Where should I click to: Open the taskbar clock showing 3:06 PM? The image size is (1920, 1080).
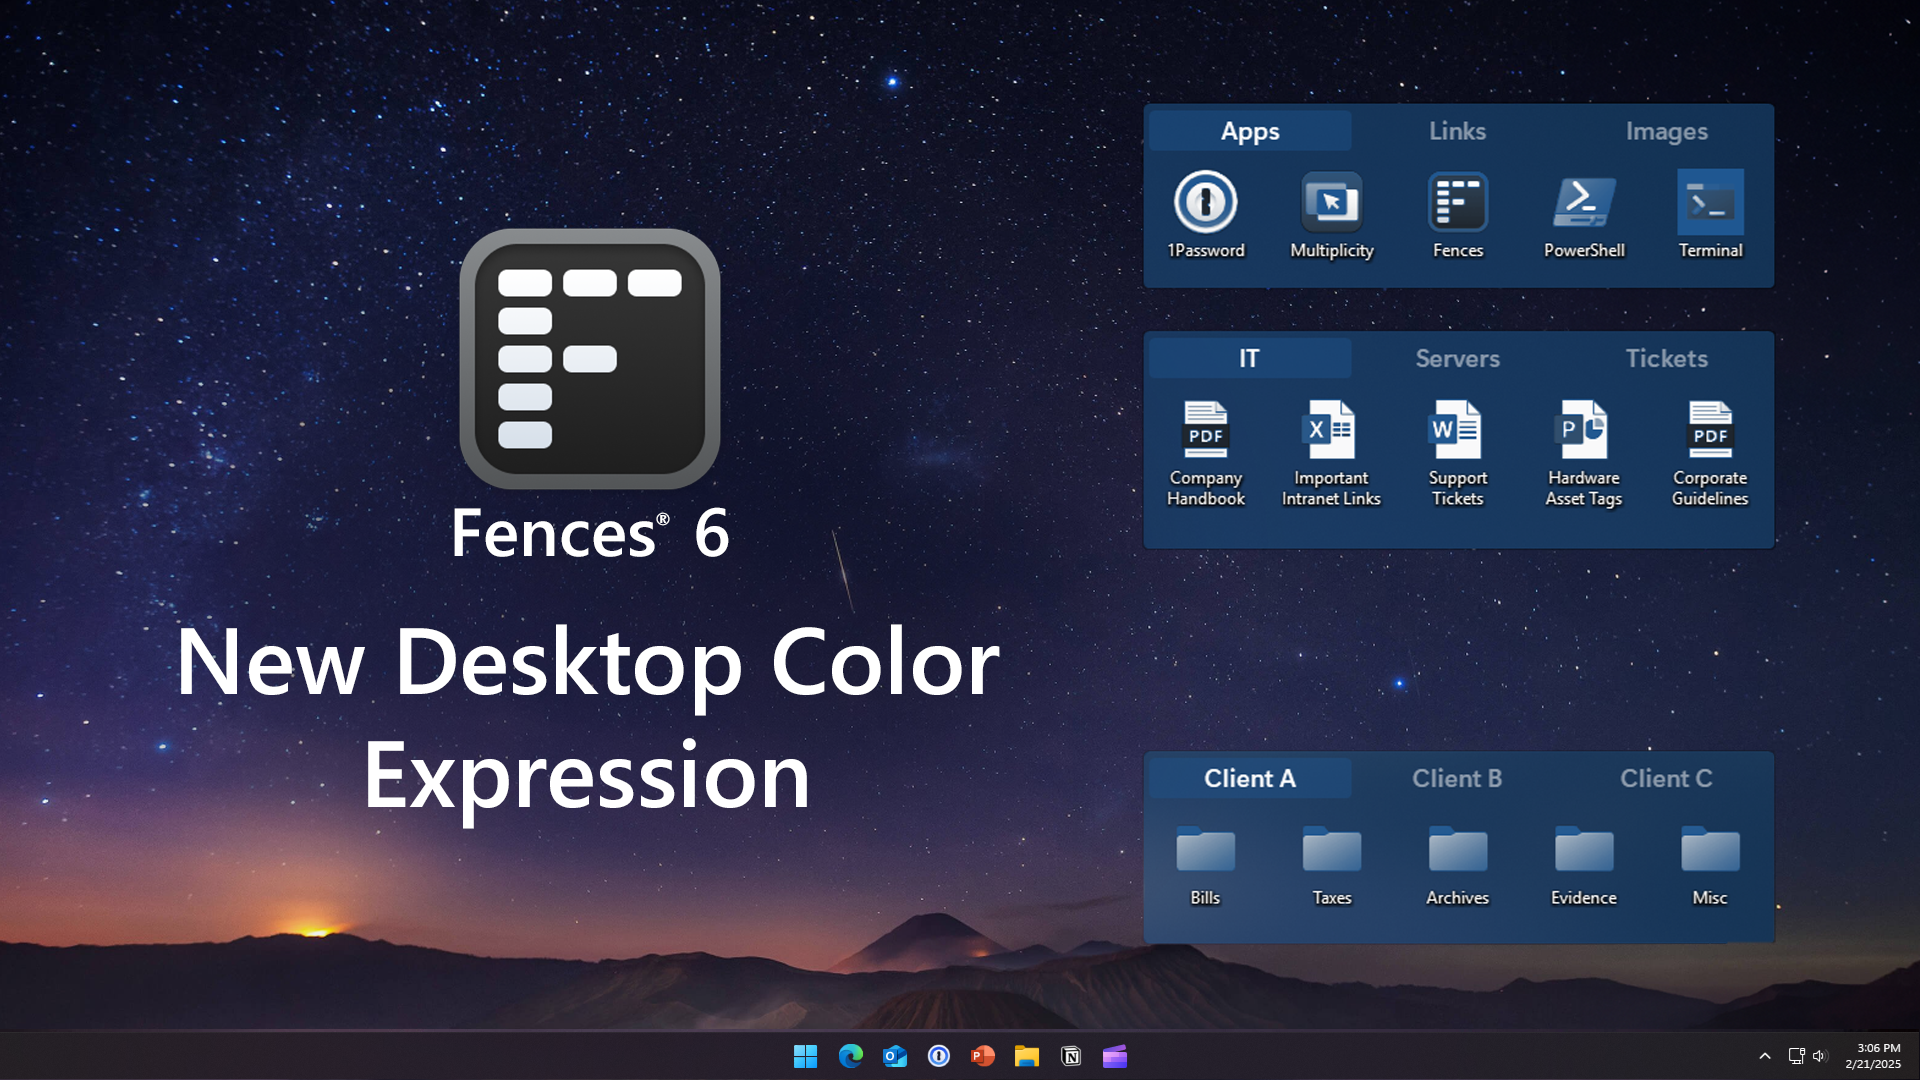tap(1873, 1056)
